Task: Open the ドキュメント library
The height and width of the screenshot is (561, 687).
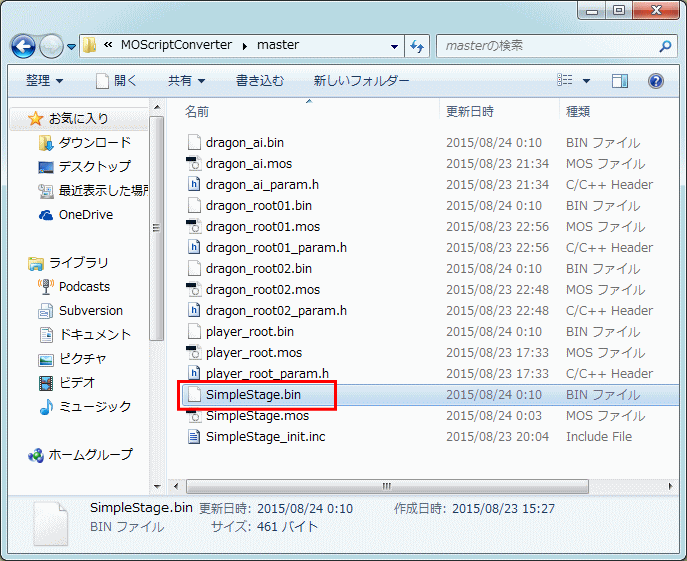Action: 95,335
